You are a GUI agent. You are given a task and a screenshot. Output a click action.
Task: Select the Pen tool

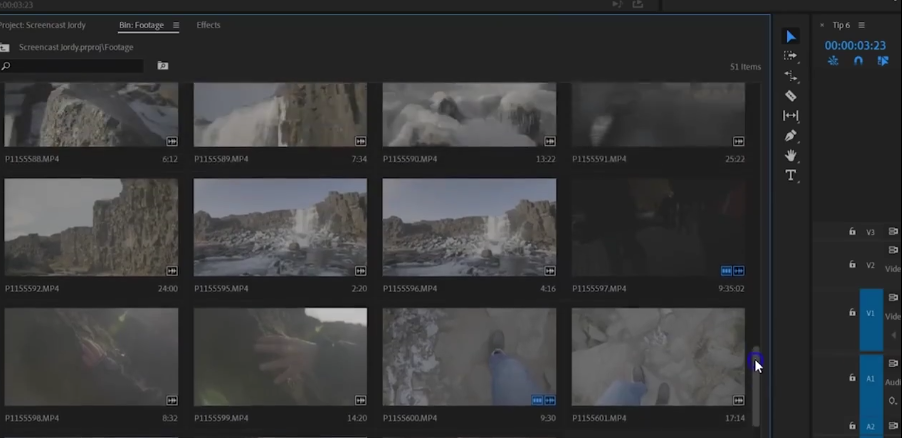[791, 136]
